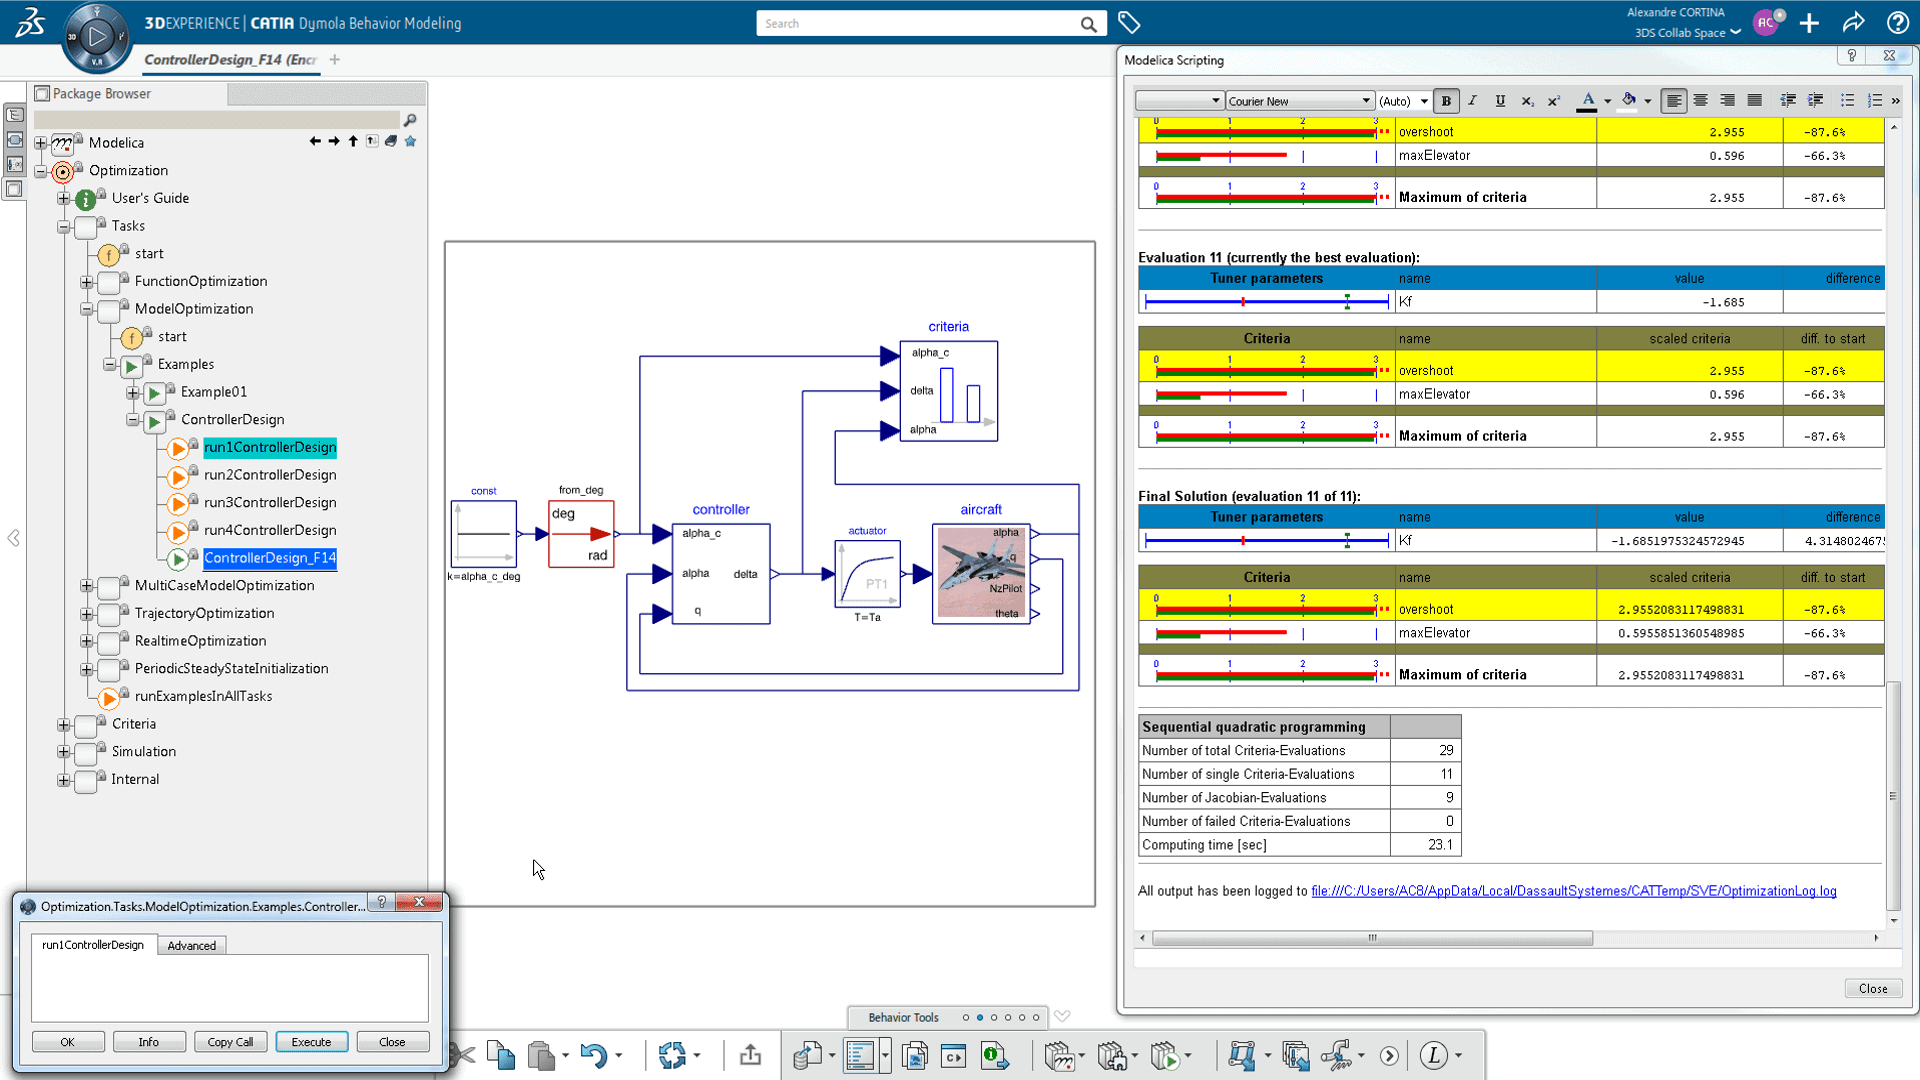Enable visibility of run2ControllerDesign node
Viewport: 1920px width, 1080px height.
coord(270,475)
